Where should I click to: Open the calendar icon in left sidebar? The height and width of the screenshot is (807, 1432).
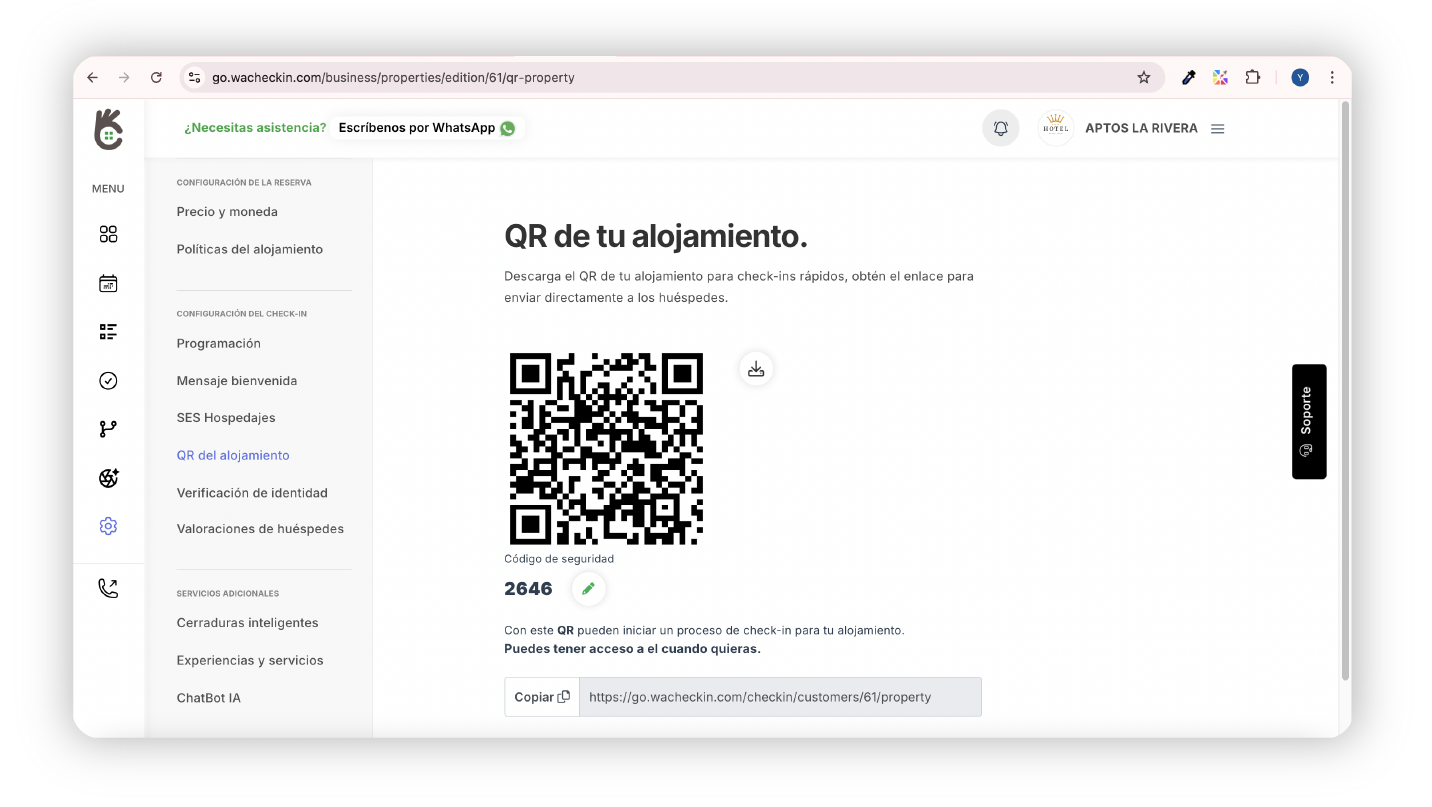click(108, 284)
